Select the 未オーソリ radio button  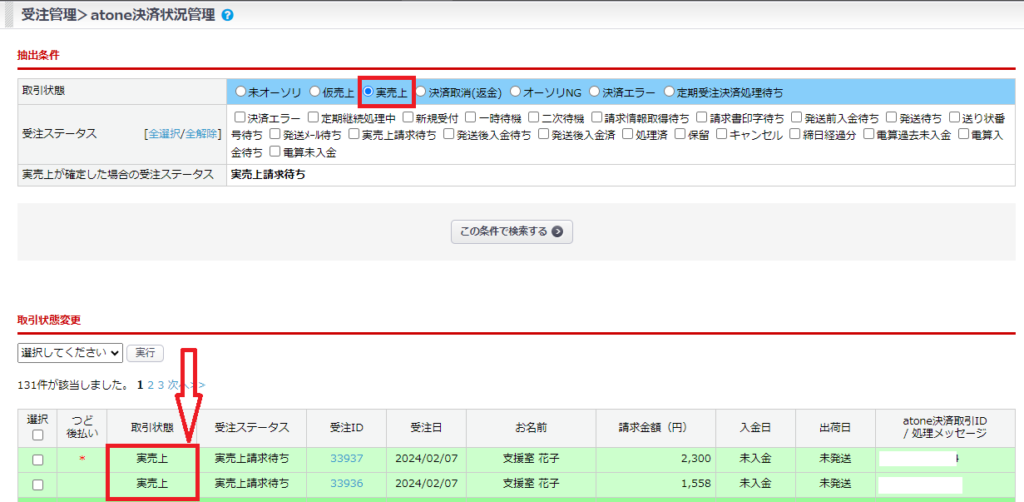(x=240, y=92)
